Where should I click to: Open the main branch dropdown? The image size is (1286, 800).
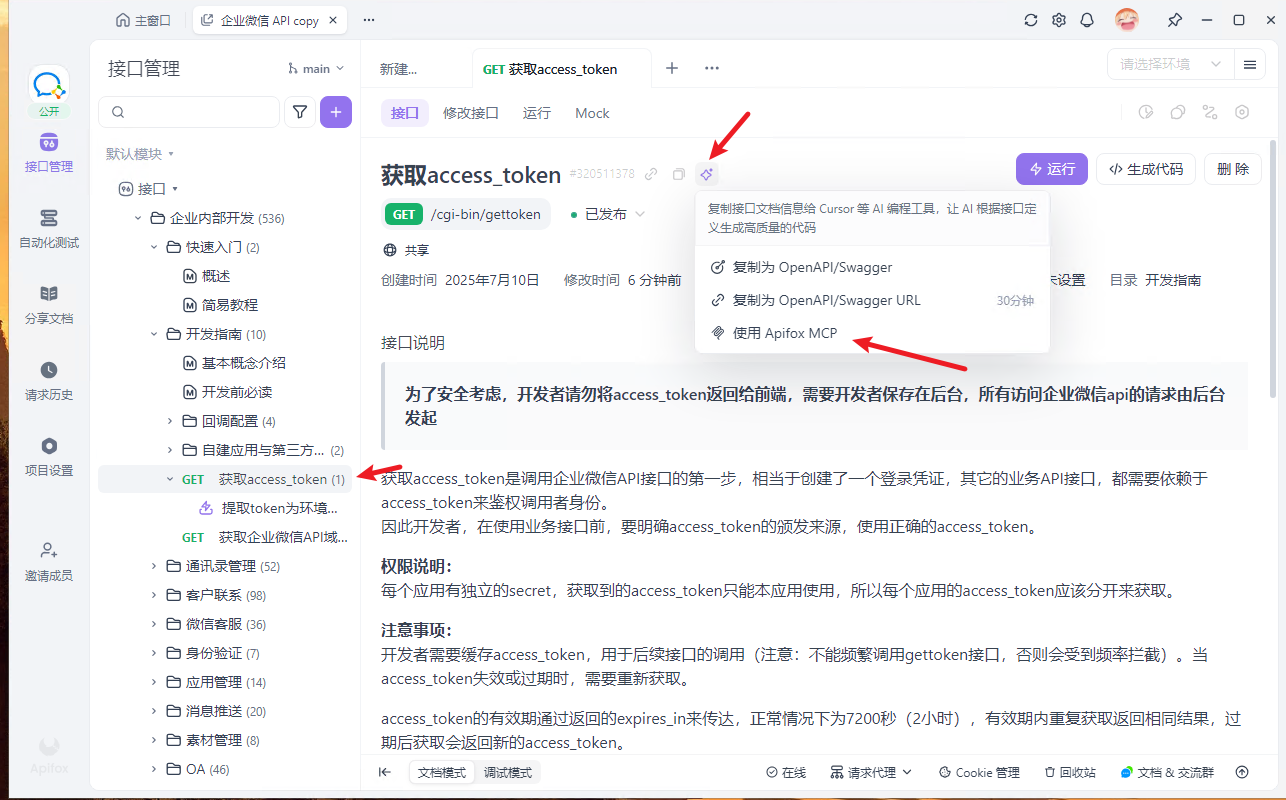[x=316, y=69]
